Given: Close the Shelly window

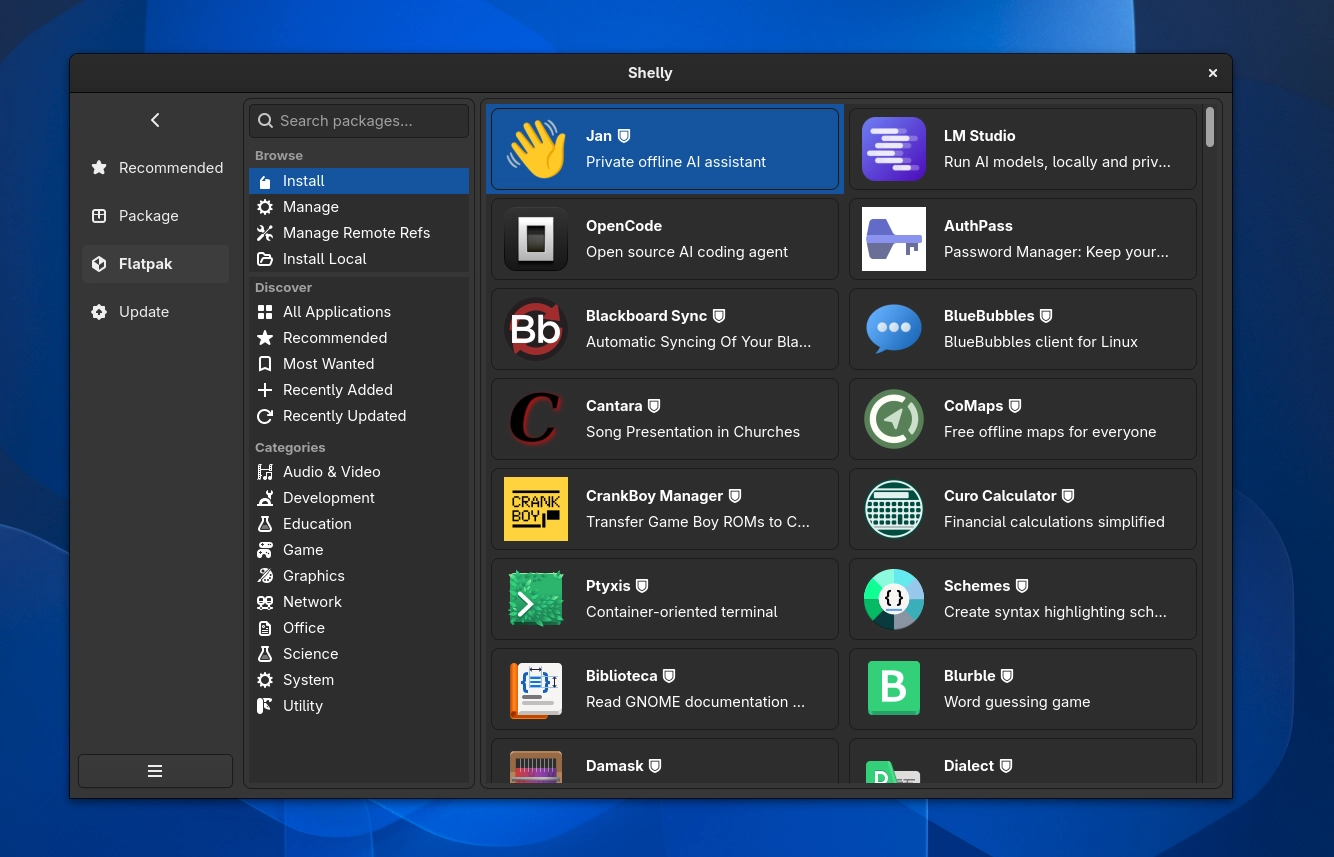Looking at the screenshot, I should pyautogui.click(x=1213, y=73).
